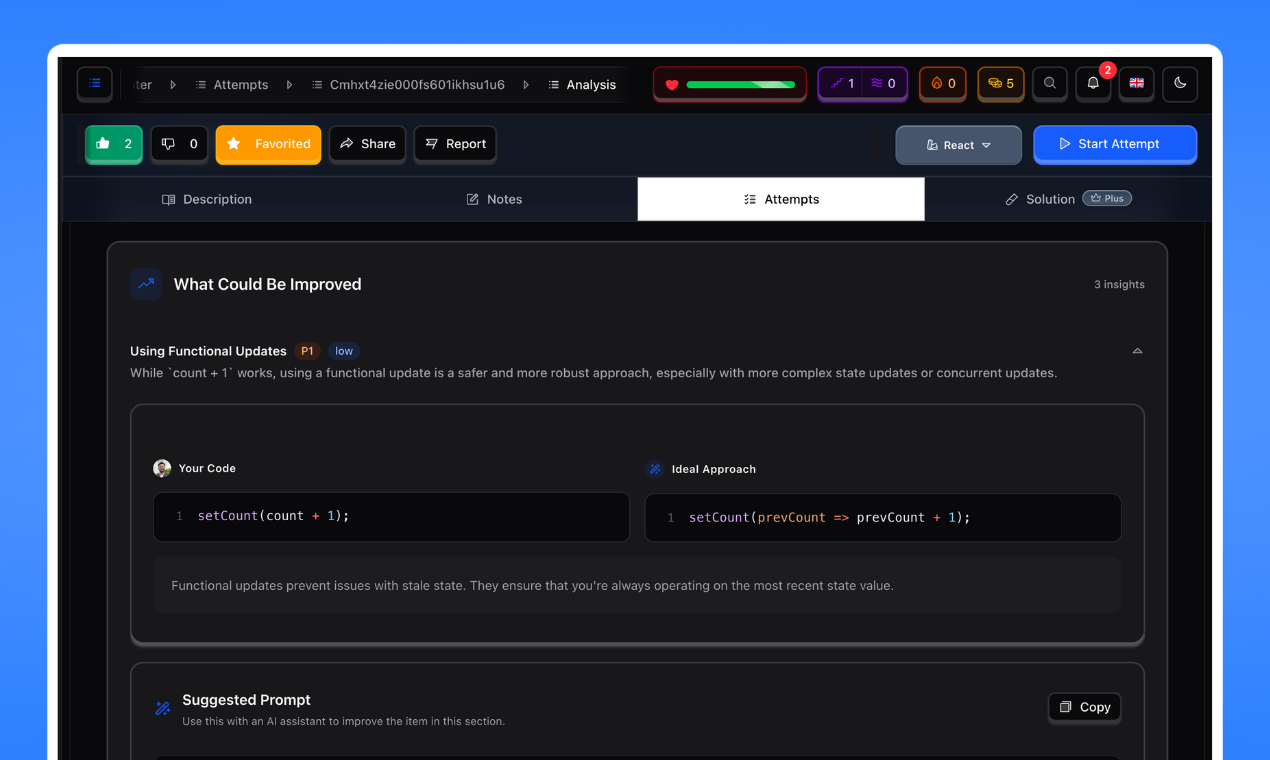Viewport: 1270px width, 760px height.
Task: Click the heart icon next to the health bar
Action: pyautogui.click(x=671, y=84)
